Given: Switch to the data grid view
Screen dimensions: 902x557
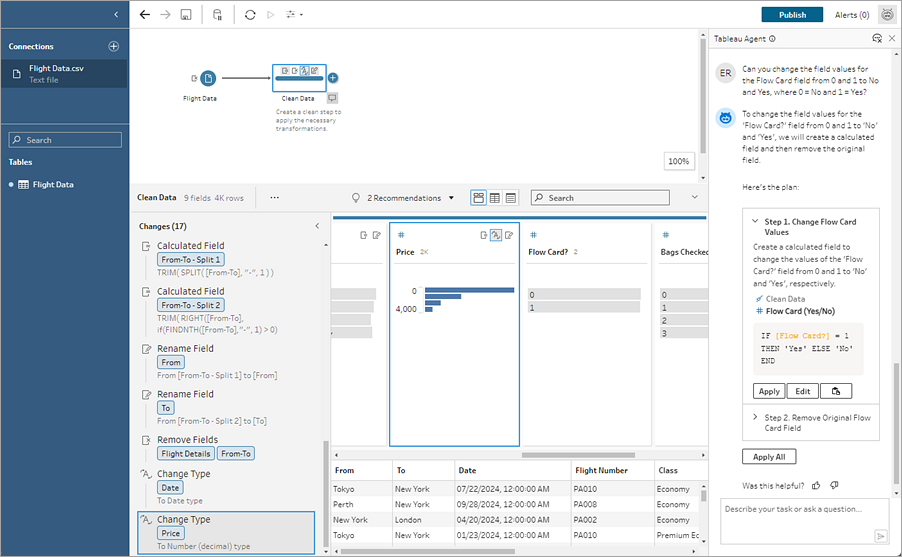Looking at the screenshot, I should (494, 198).
